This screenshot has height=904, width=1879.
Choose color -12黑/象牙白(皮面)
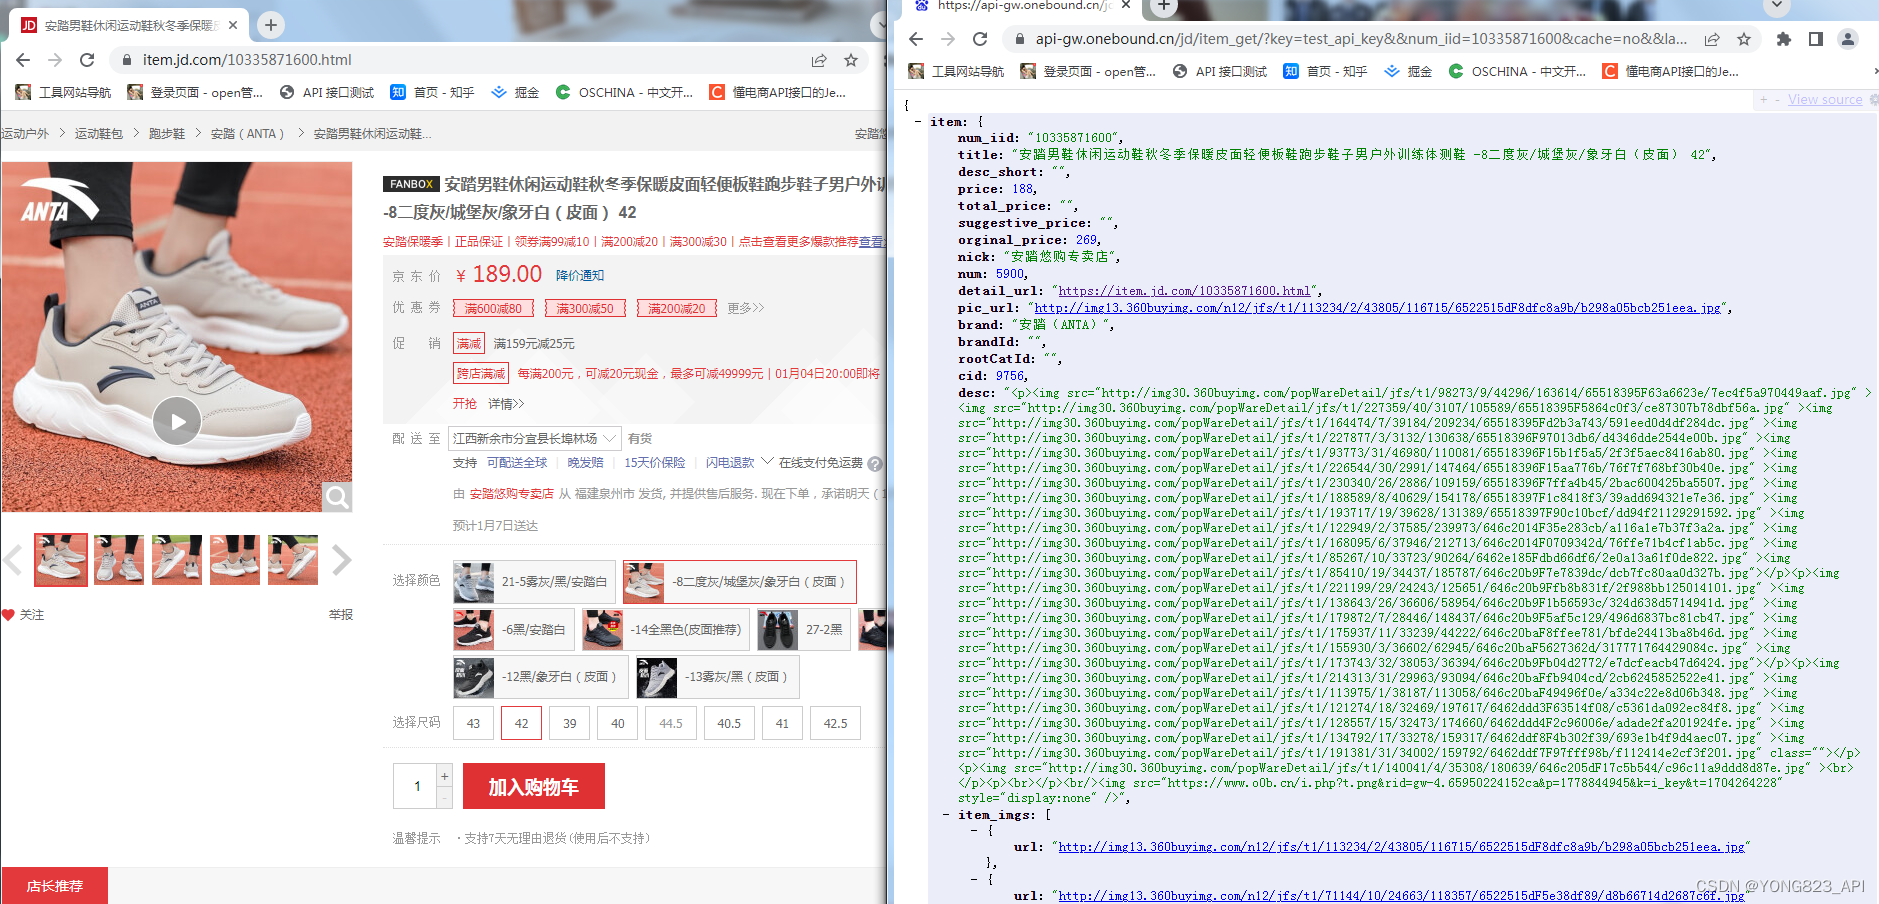541,677
